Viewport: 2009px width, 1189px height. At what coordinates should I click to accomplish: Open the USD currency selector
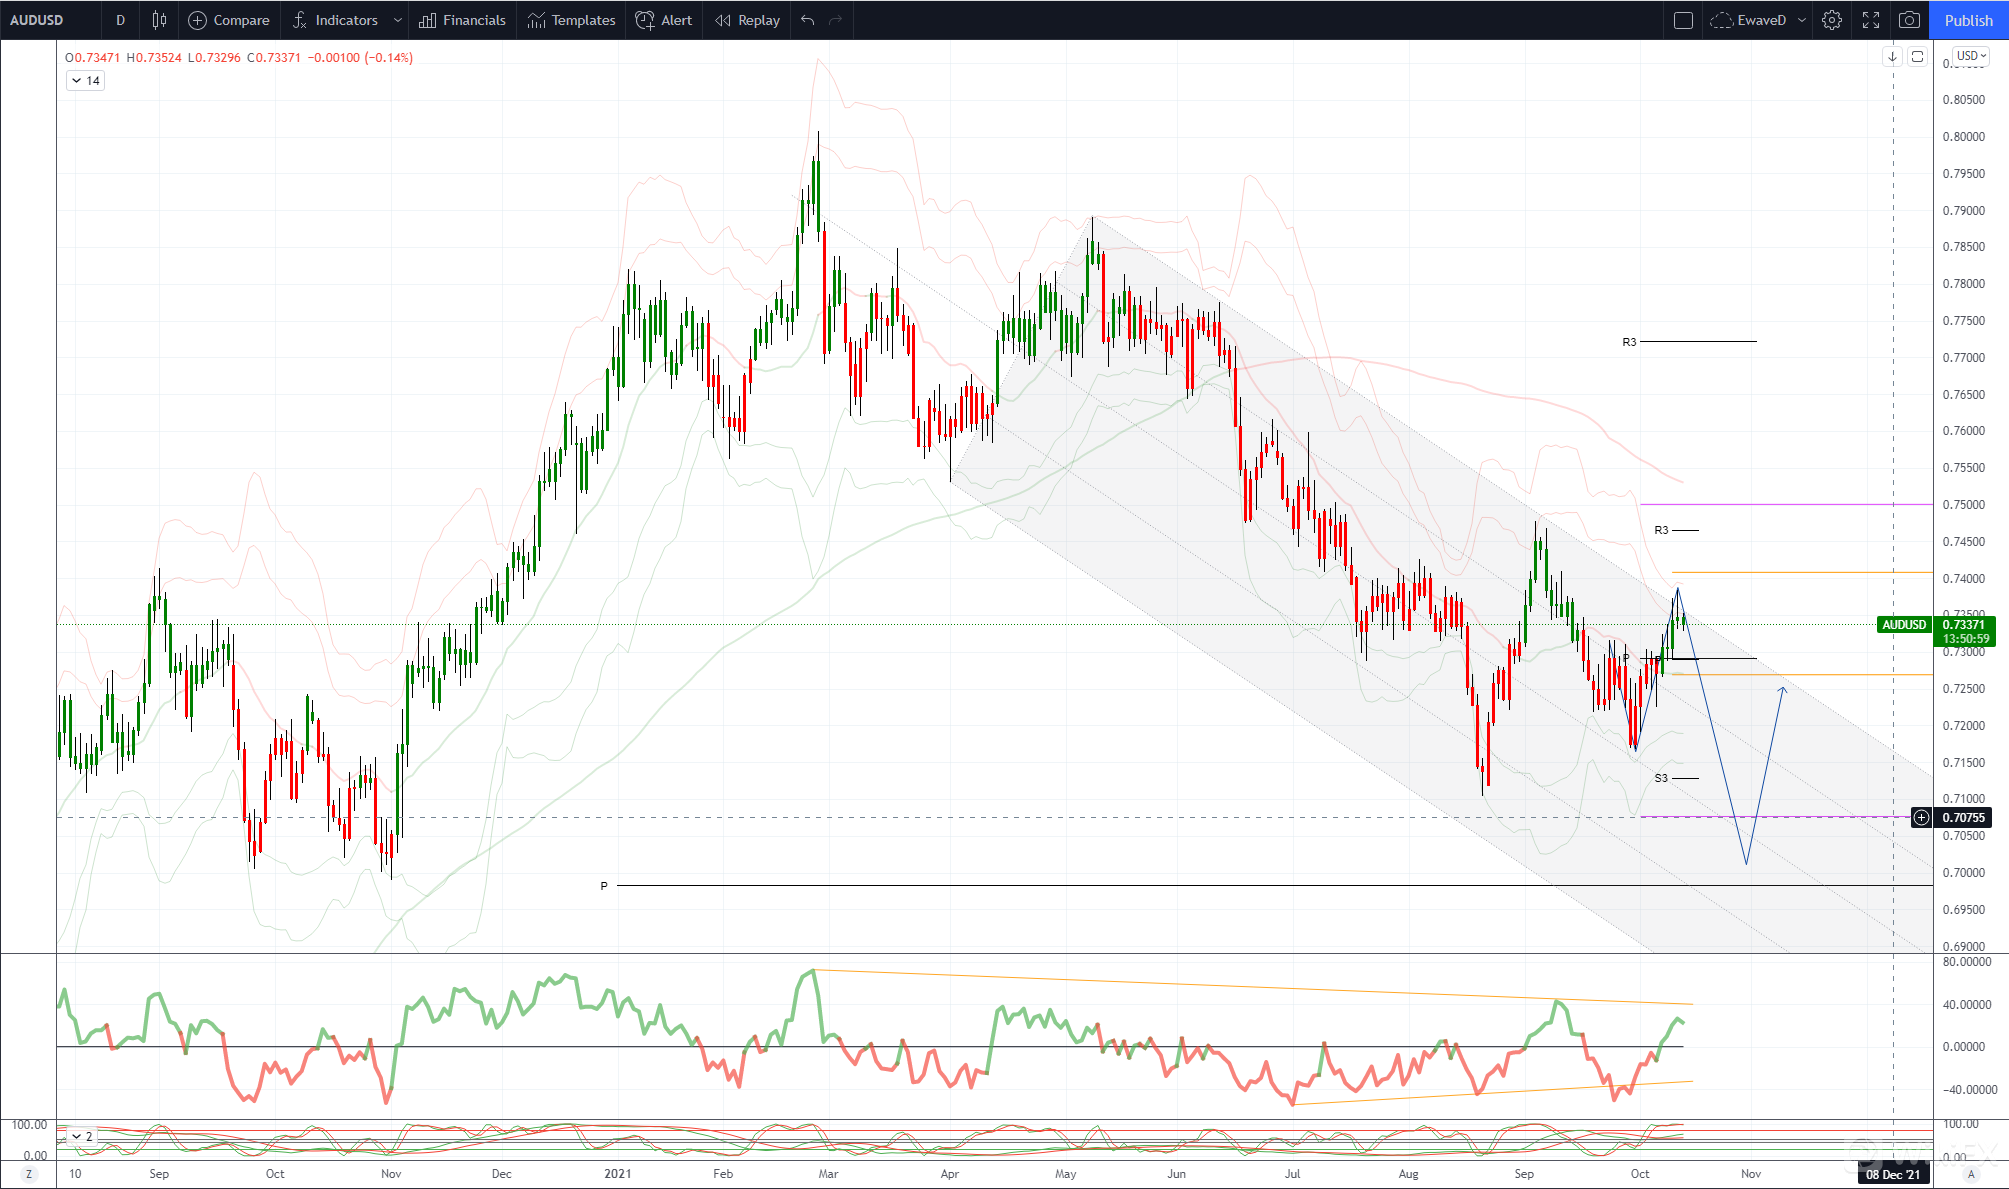[1971, 56]
